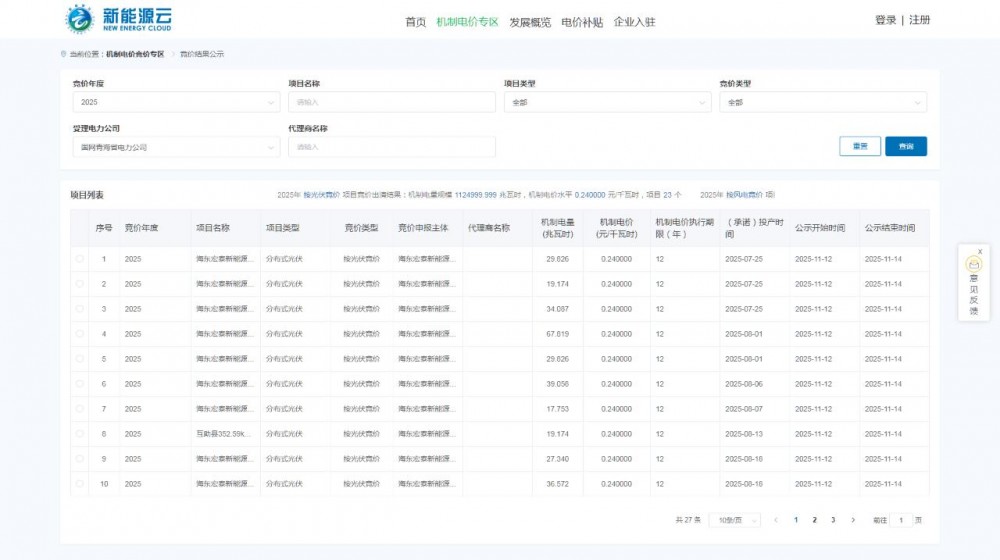Go to next page using right arrow
The width and height of the screenshot is (1000, 560).
tap(852, 520)
